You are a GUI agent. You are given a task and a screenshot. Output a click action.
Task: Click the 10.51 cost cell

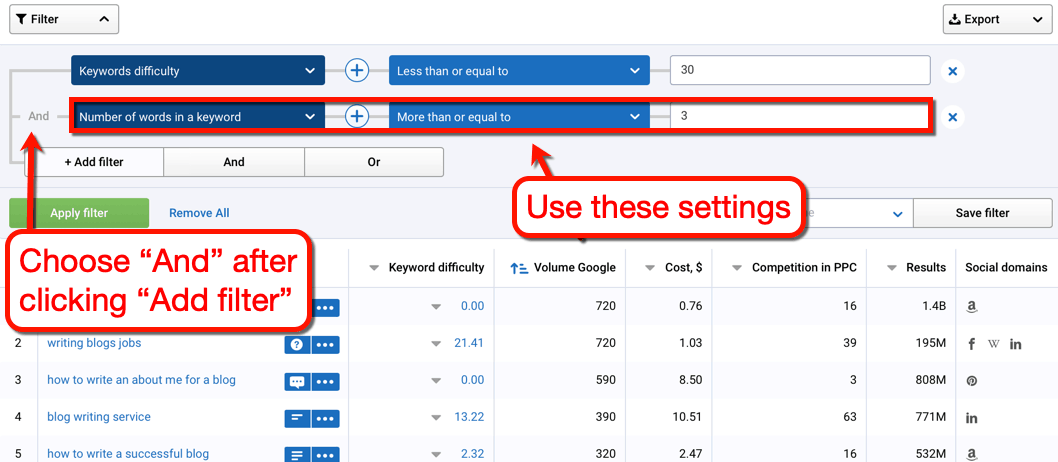688,417
